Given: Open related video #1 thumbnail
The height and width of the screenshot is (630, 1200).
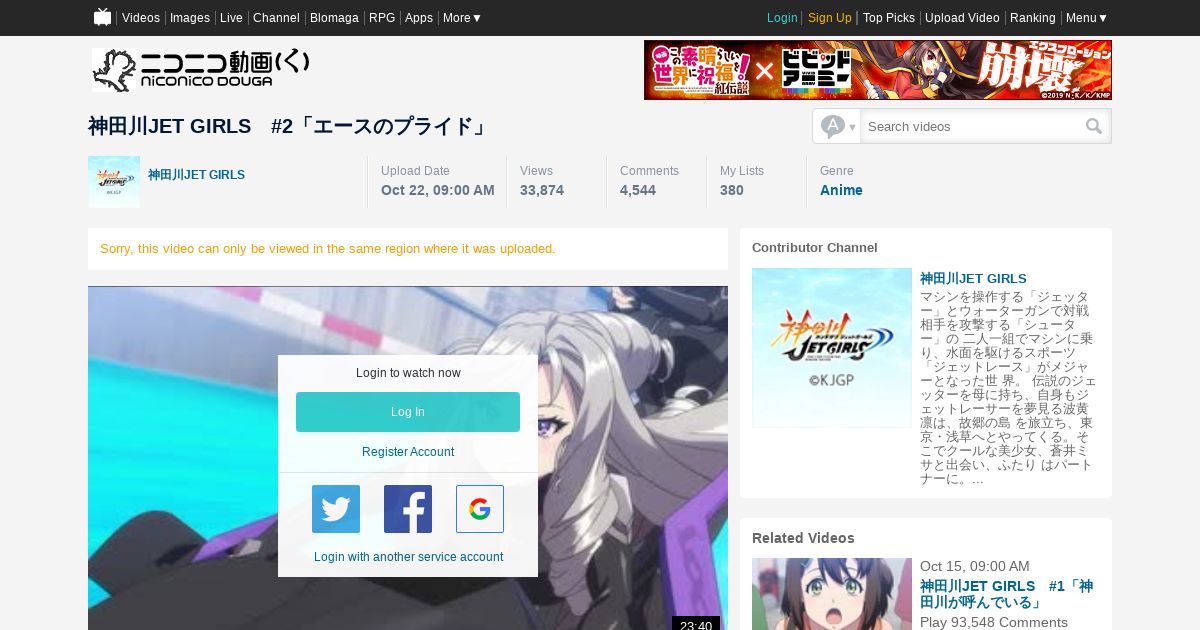Looking at the screenshot, I should point(832,594).
